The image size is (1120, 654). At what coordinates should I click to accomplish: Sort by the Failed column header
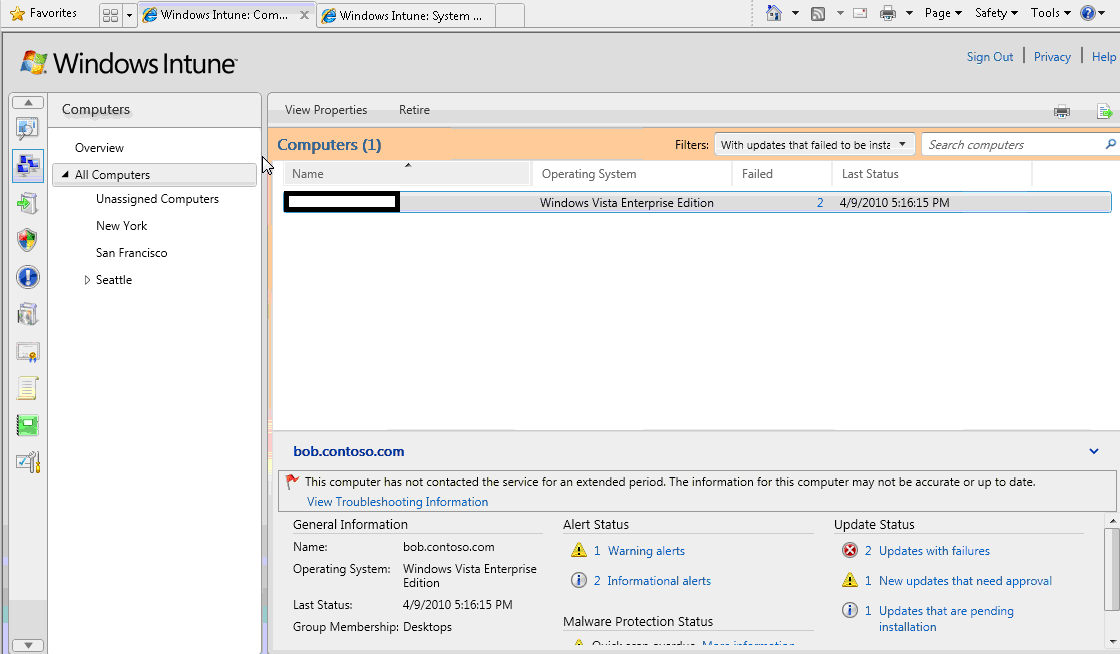click(782, 173)
